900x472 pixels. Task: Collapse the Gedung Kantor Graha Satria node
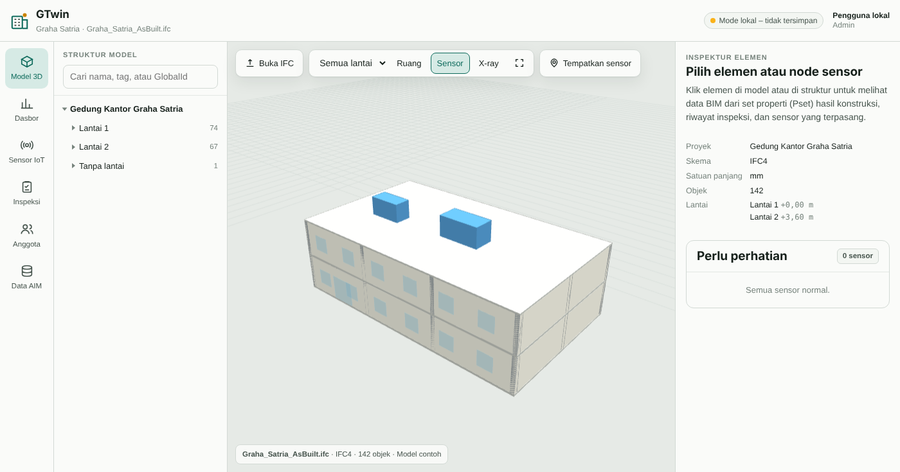click(64, 109)
